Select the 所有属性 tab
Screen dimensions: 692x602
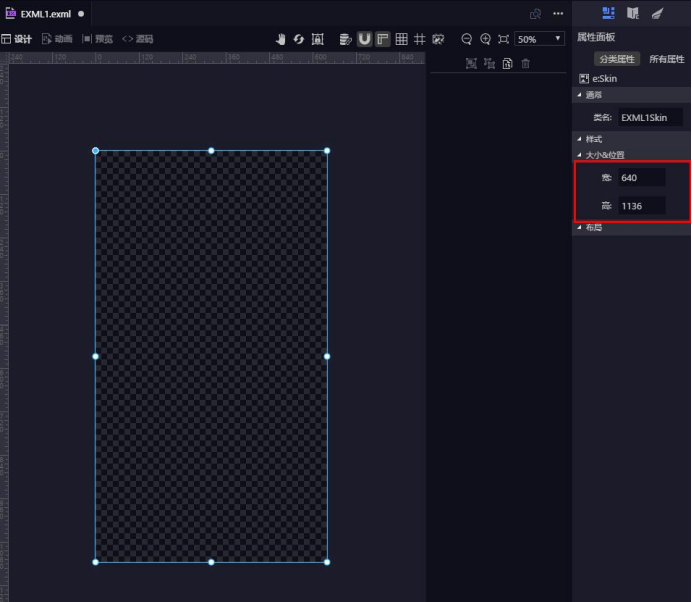coord(666,59)
